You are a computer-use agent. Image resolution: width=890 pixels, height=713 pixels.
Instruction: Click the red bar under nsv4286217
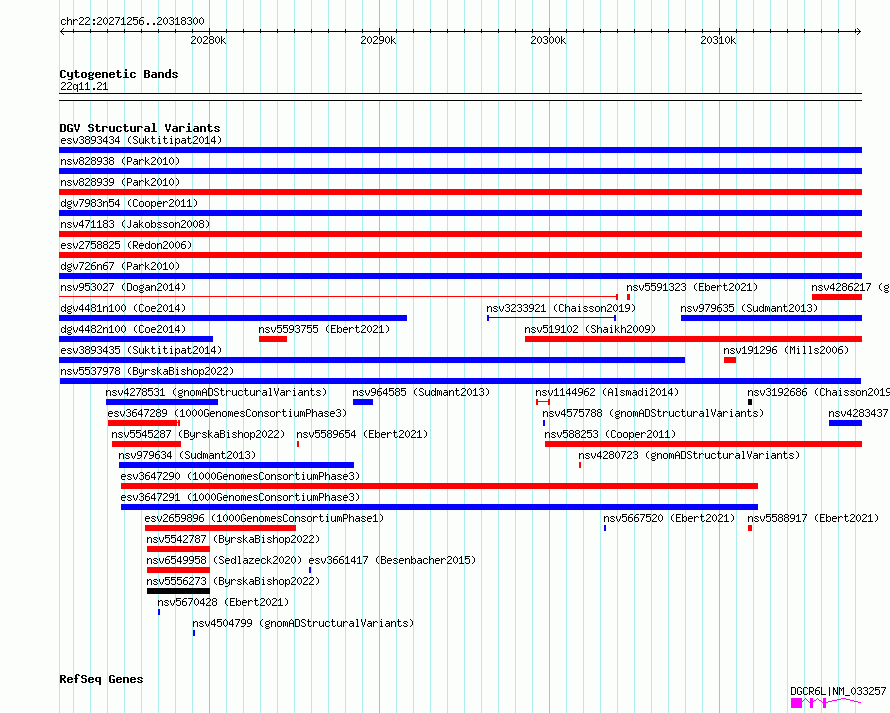pyautogui.click(x=837, y=297)
